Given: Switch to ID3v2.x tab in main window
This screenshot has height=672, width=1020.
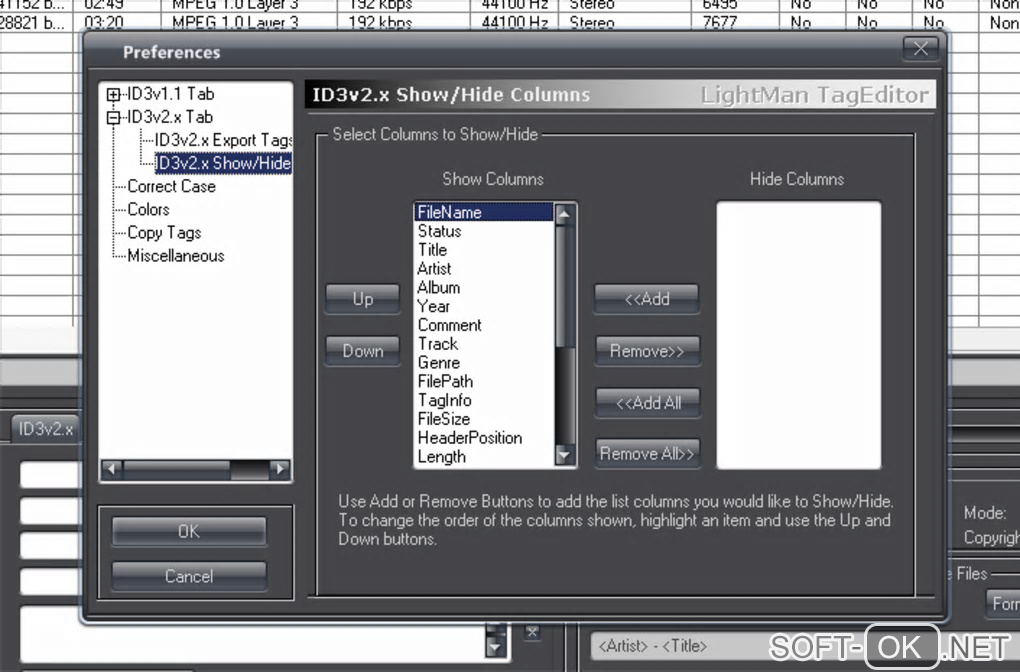Looking at the screenshot, I should pyautogui.click(x=44, y=429).
